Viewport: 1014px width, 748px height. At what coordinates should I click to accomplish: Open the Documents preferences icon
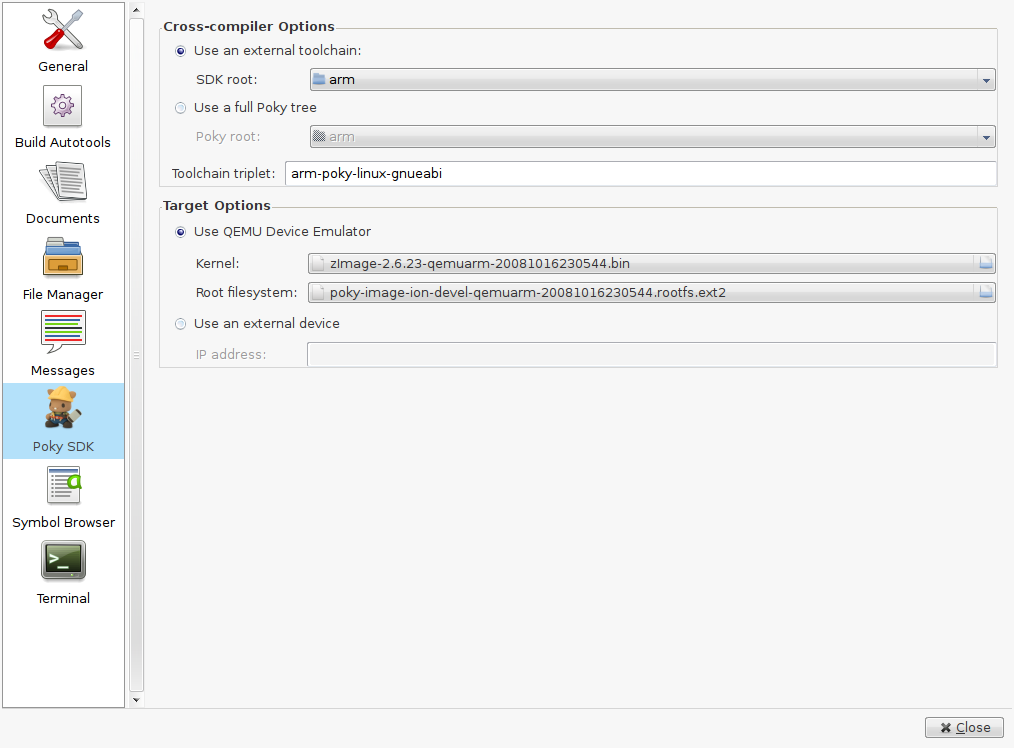(x=63, y=182)
